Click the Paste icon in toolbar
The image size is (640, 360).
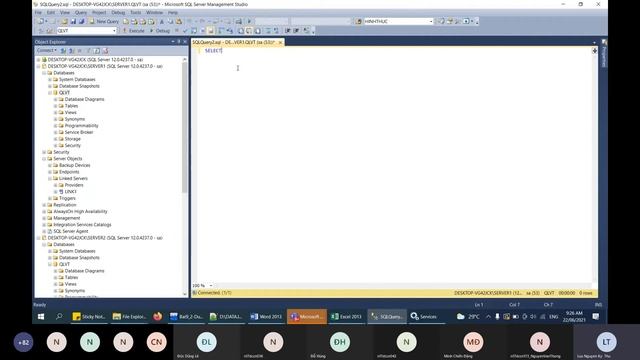tap(179, 21)
